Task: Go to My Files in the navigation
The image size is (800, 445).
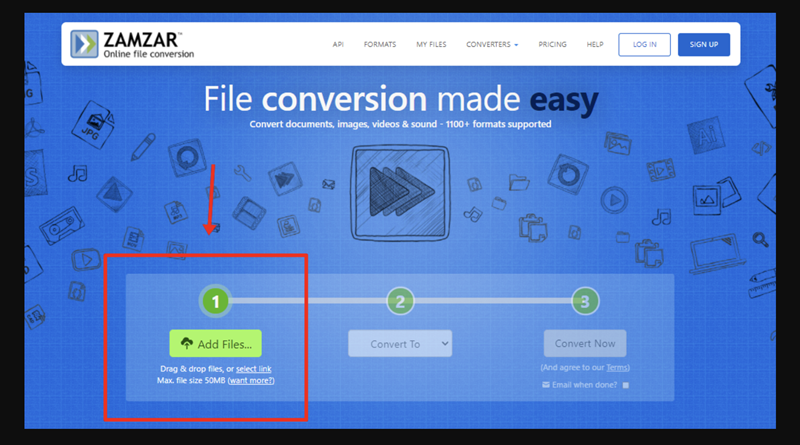Action: point(431,45)
